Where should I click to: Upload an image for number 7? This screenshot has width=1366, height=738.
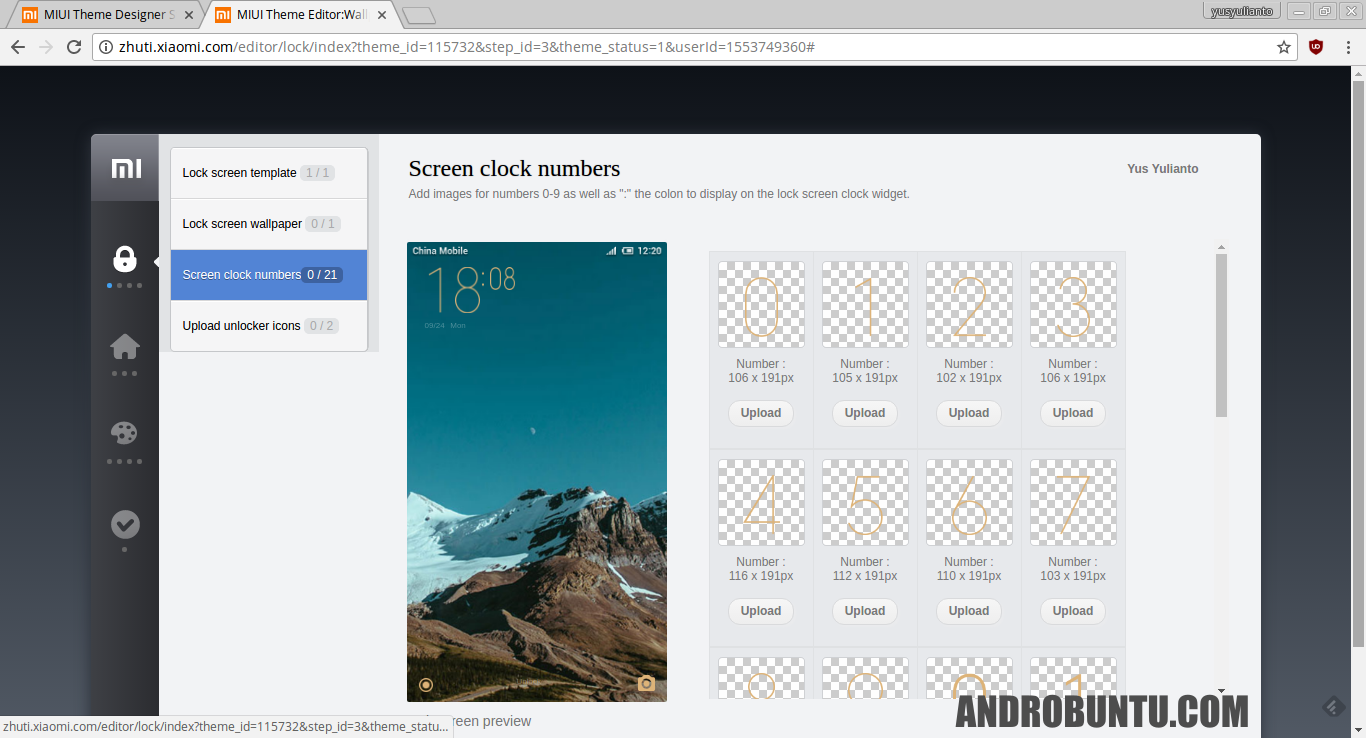(1072, 610)
